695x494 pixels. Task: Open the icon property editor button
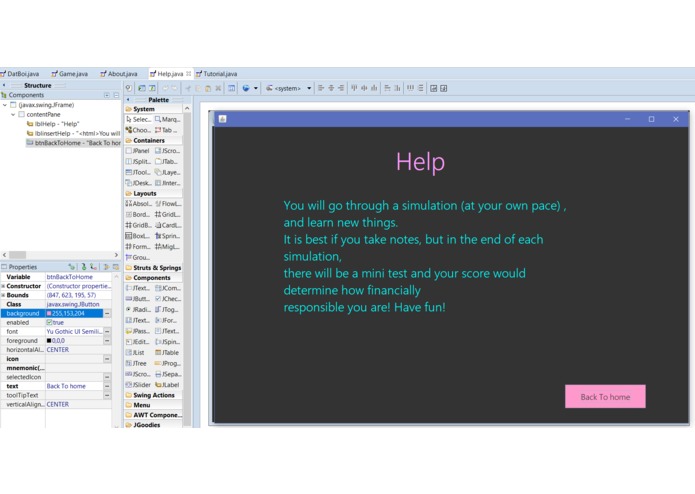point(107,359)
